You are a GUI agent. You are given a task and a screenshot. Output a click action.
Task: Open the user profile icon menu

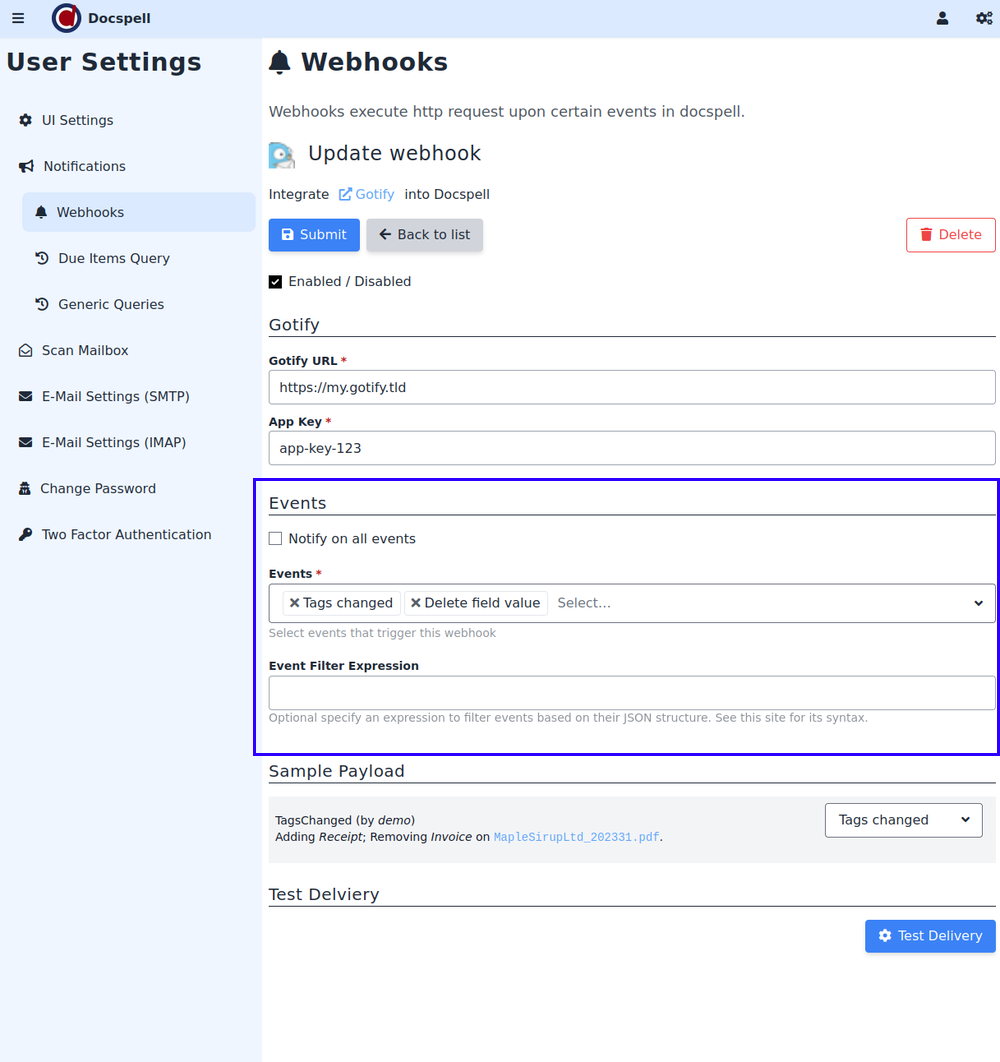(x=942, y=18)
